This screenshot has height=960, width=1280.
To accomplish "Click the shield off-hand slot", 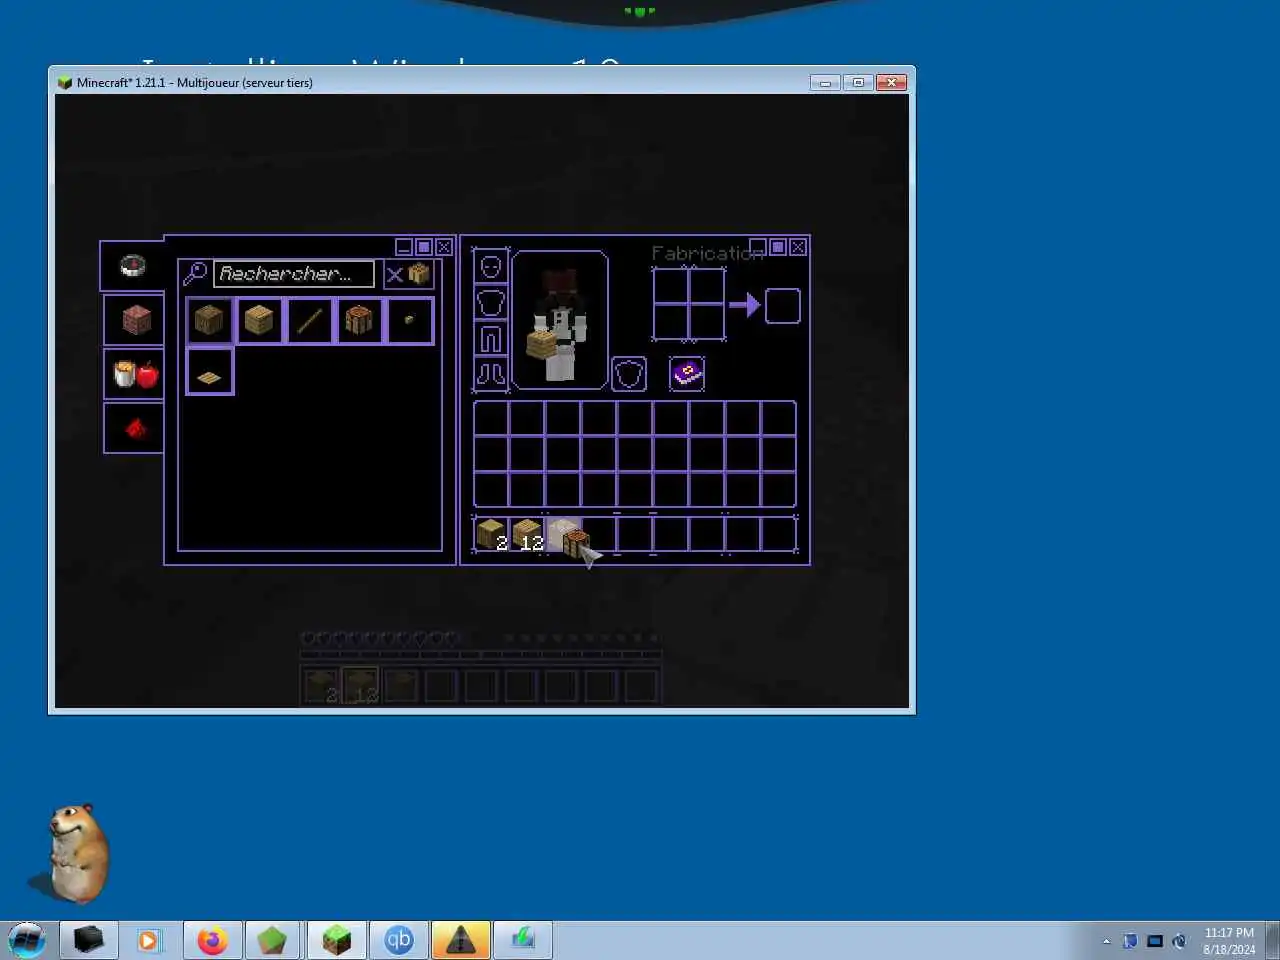I will click(629, 374).
